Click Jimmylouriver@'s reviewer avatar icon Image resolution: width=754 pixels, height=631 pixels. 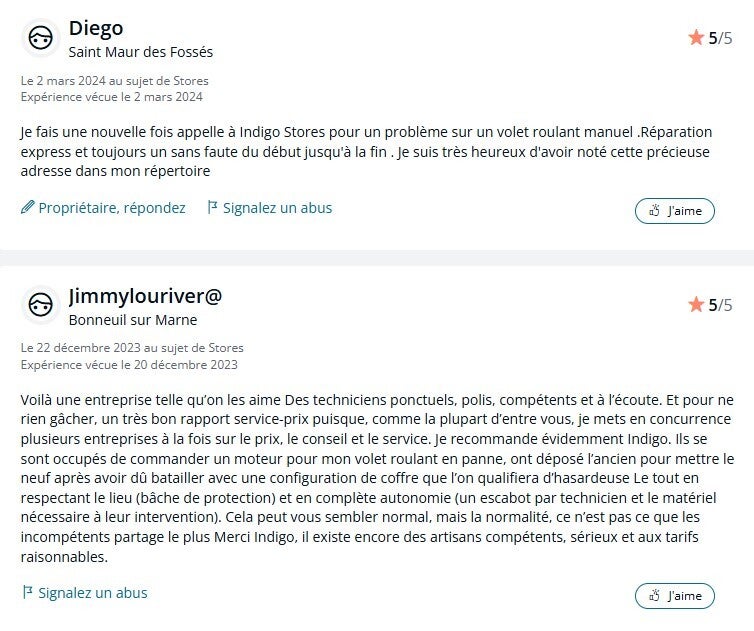(x=40, y=305)
